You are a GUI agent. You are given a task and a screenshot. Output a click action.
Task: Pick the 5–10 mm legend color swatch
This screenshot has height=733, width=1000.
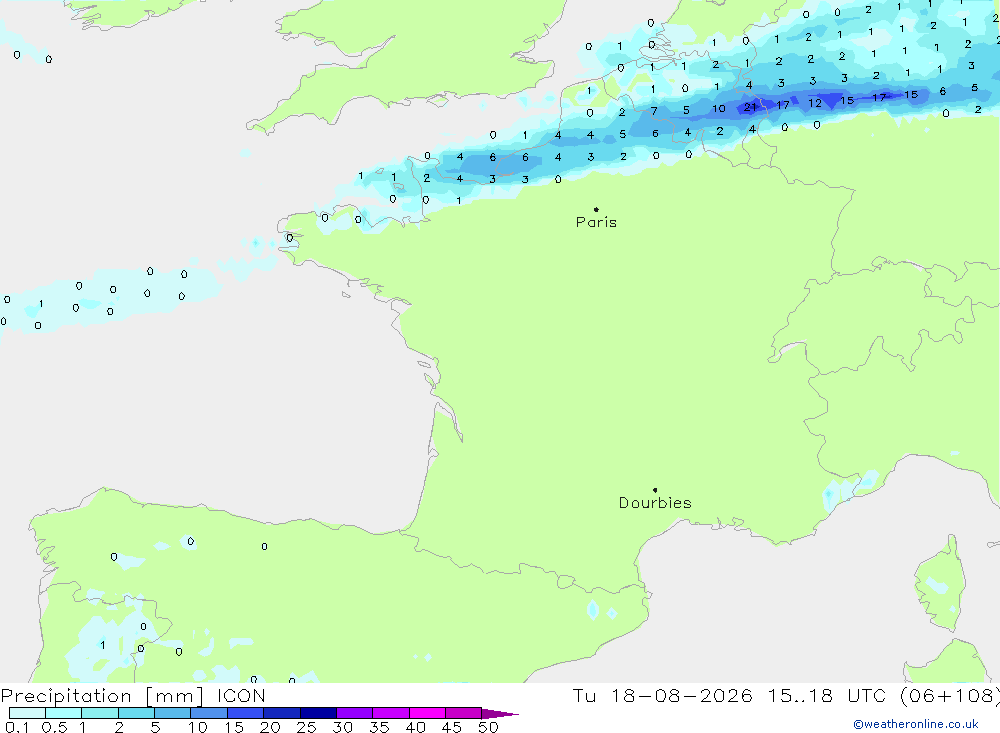click(x=172, y=713)
